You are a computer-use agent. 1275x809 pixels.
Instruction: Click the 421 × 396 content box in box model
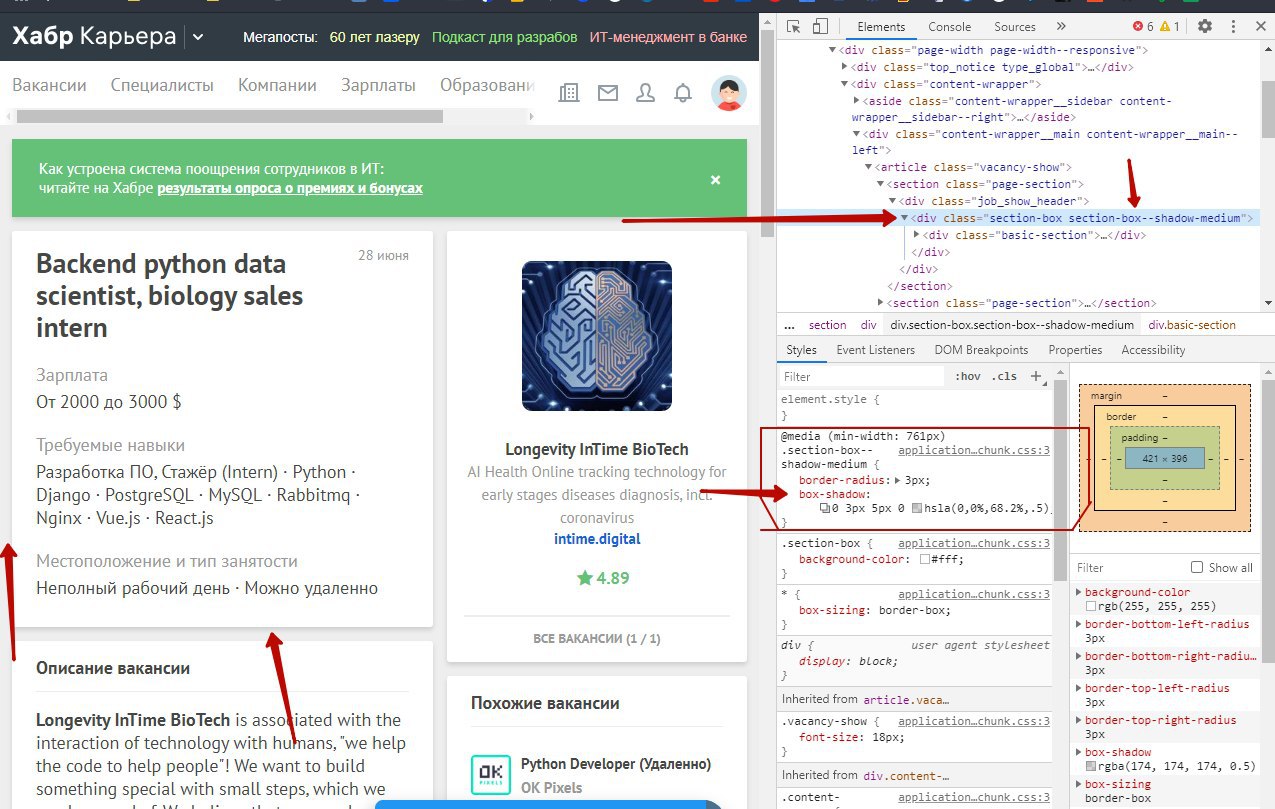[x=1164, y=458]
